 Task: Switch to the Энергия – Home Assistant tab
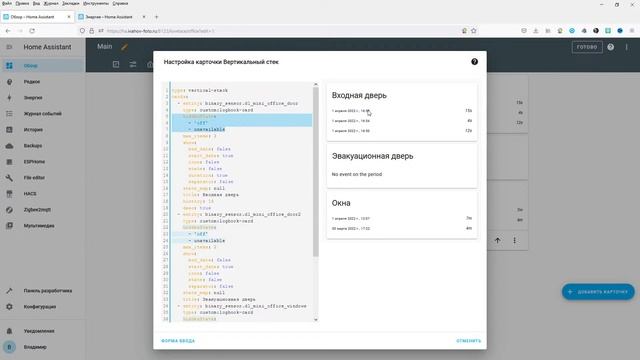(109, 17)
